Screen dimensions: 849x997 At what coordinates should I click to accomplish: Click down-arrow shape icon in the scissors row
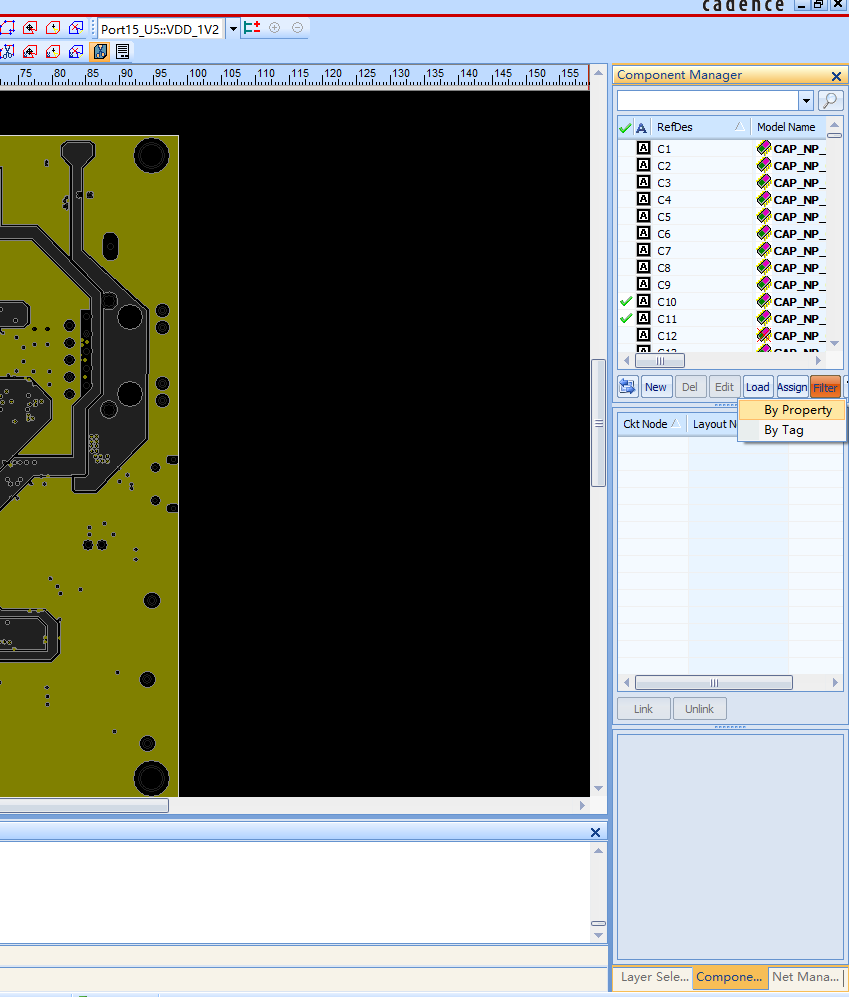click(53, 52)
